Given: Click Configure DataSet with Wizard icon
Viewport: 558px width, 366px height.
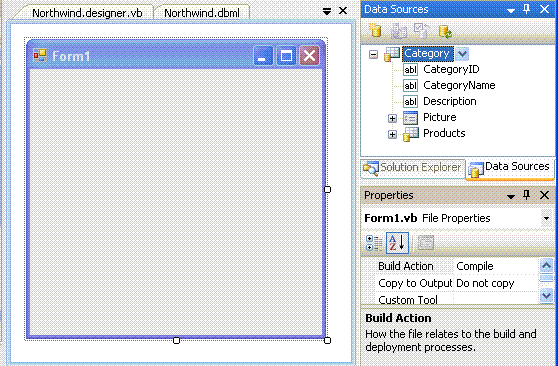Looking at the screenshot, I should coord(421,31).
